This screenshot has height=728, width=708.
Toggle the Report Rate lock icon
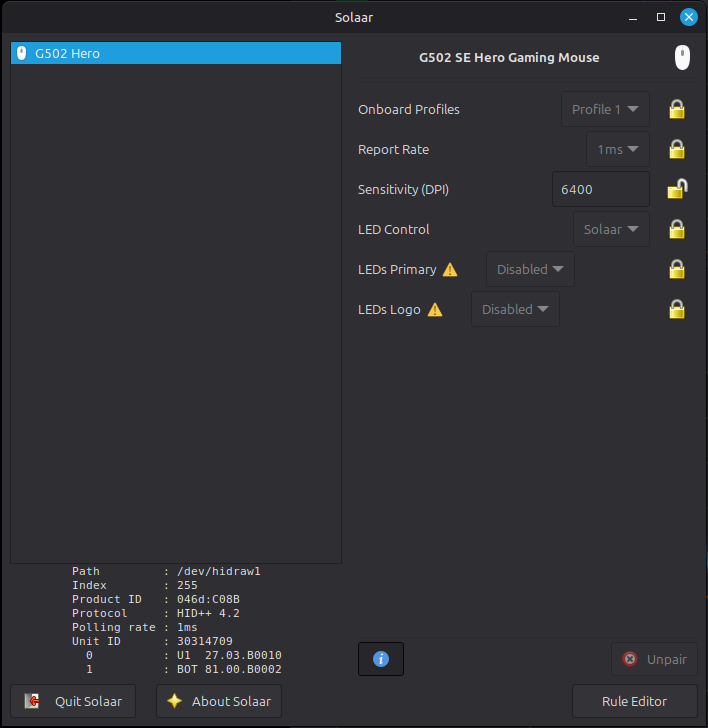(x=677, y=149)
